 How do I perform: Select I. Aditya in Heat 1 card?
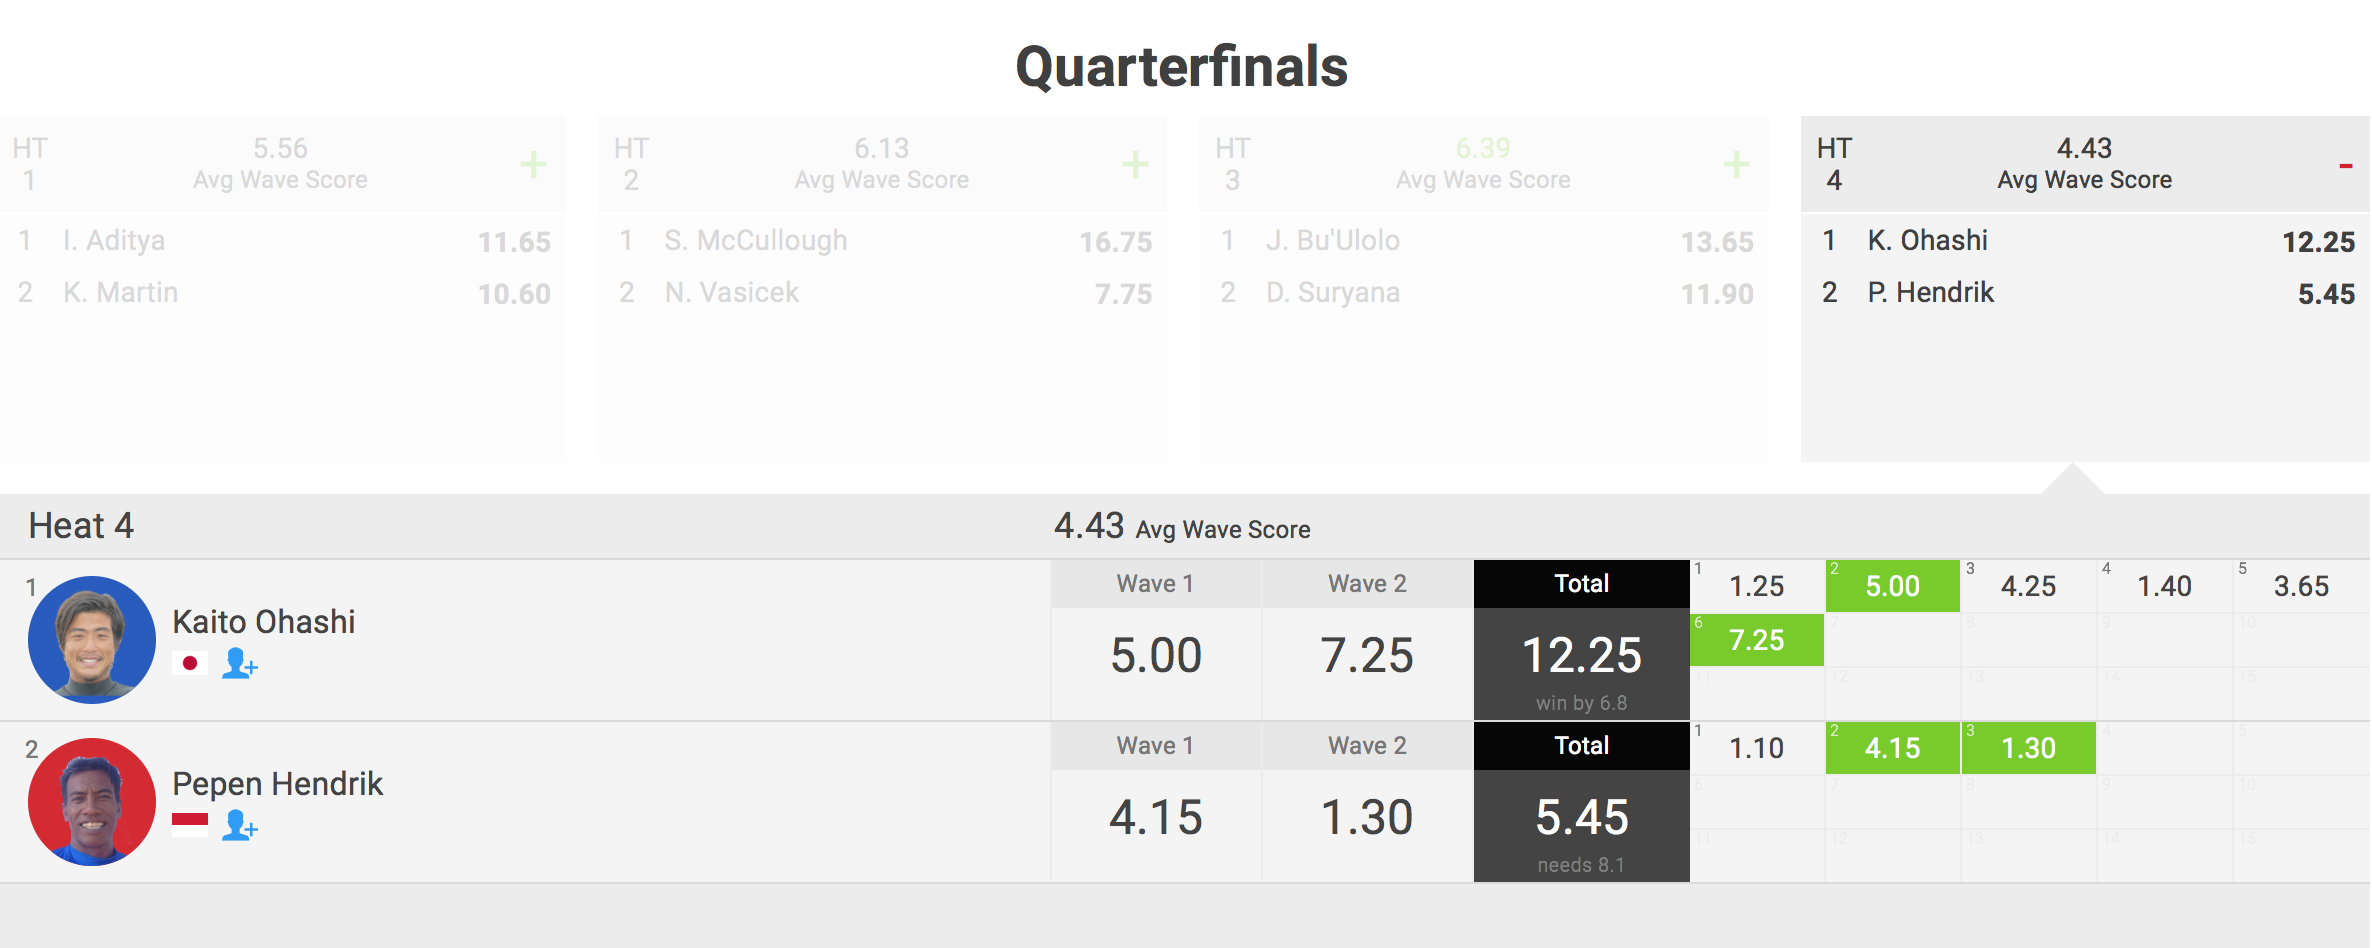(114, 241)
